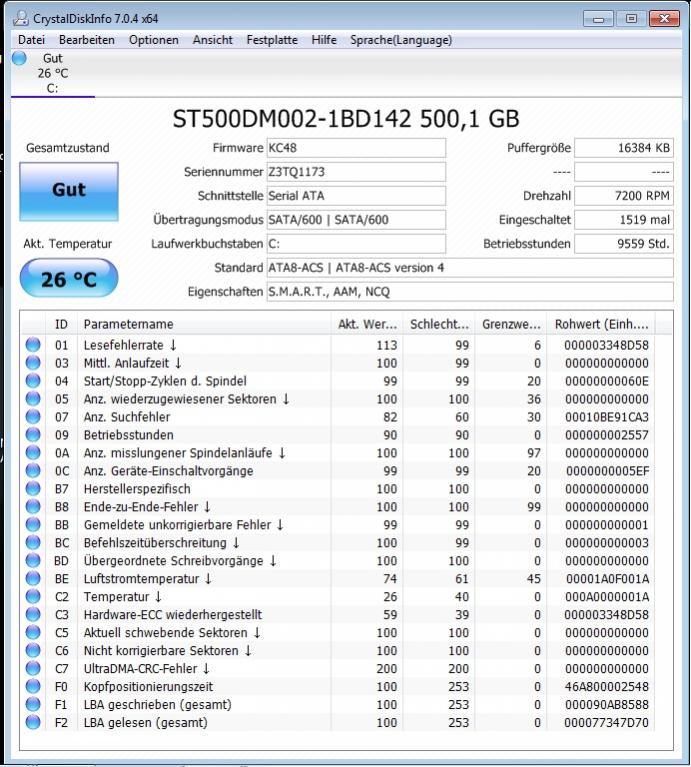The width and height of the screenshot is (691, 767).
Task: Select raw value 000090AB8588
Action: (607, 704)
